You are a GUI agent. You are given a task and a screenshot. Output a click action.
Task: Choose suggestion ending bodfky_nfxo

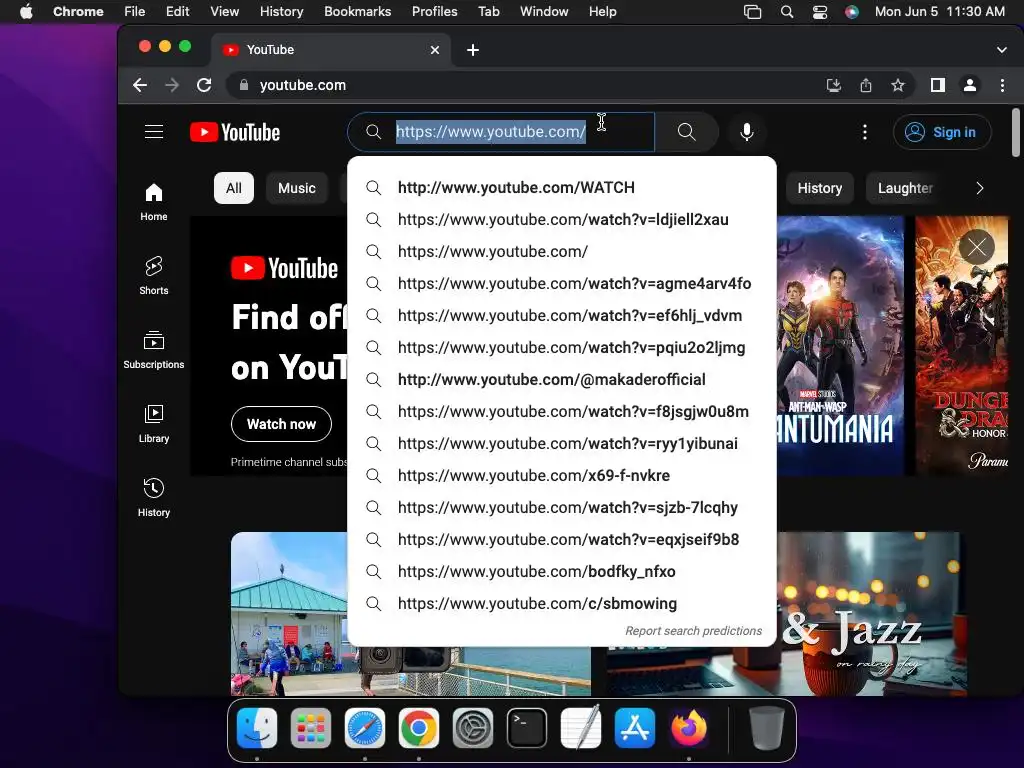pyautogui.click(x=562, y=571)
